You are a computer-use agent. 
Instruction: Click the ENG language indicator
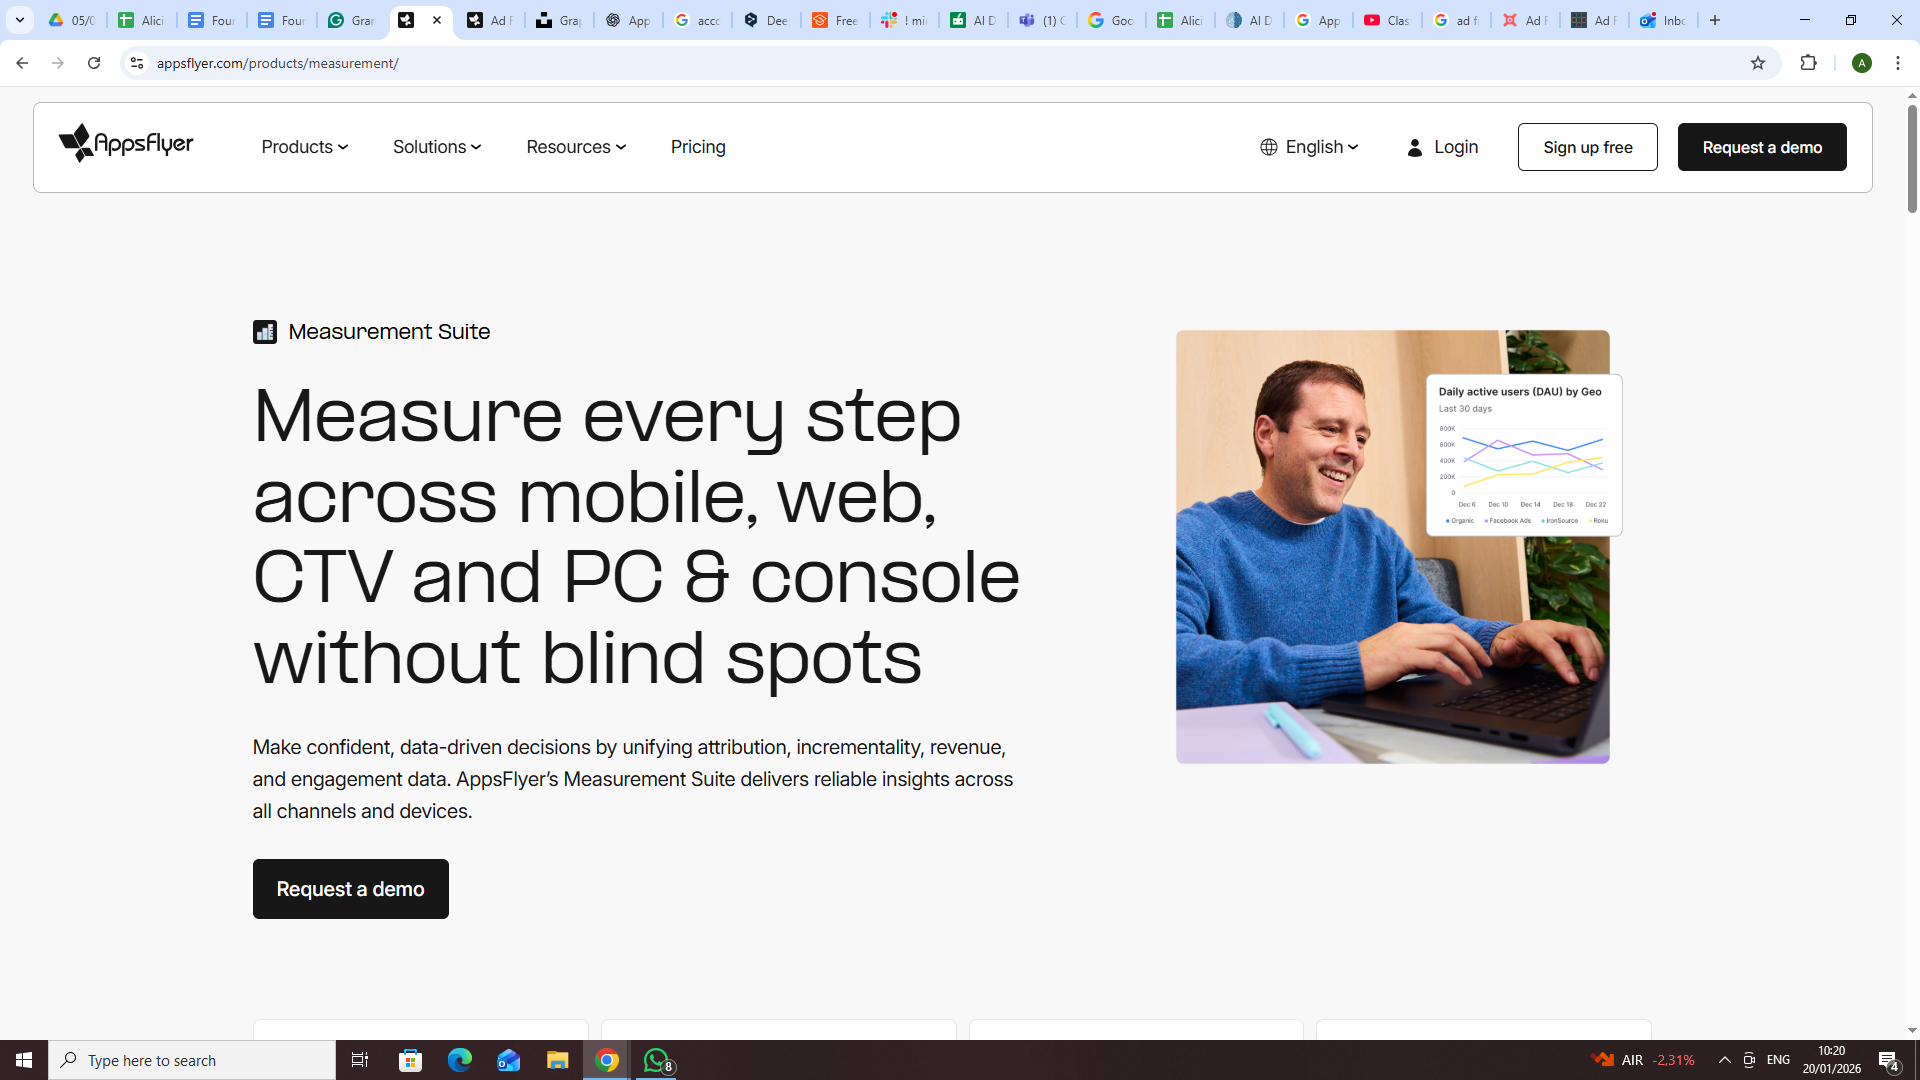click(1778, 1060)
